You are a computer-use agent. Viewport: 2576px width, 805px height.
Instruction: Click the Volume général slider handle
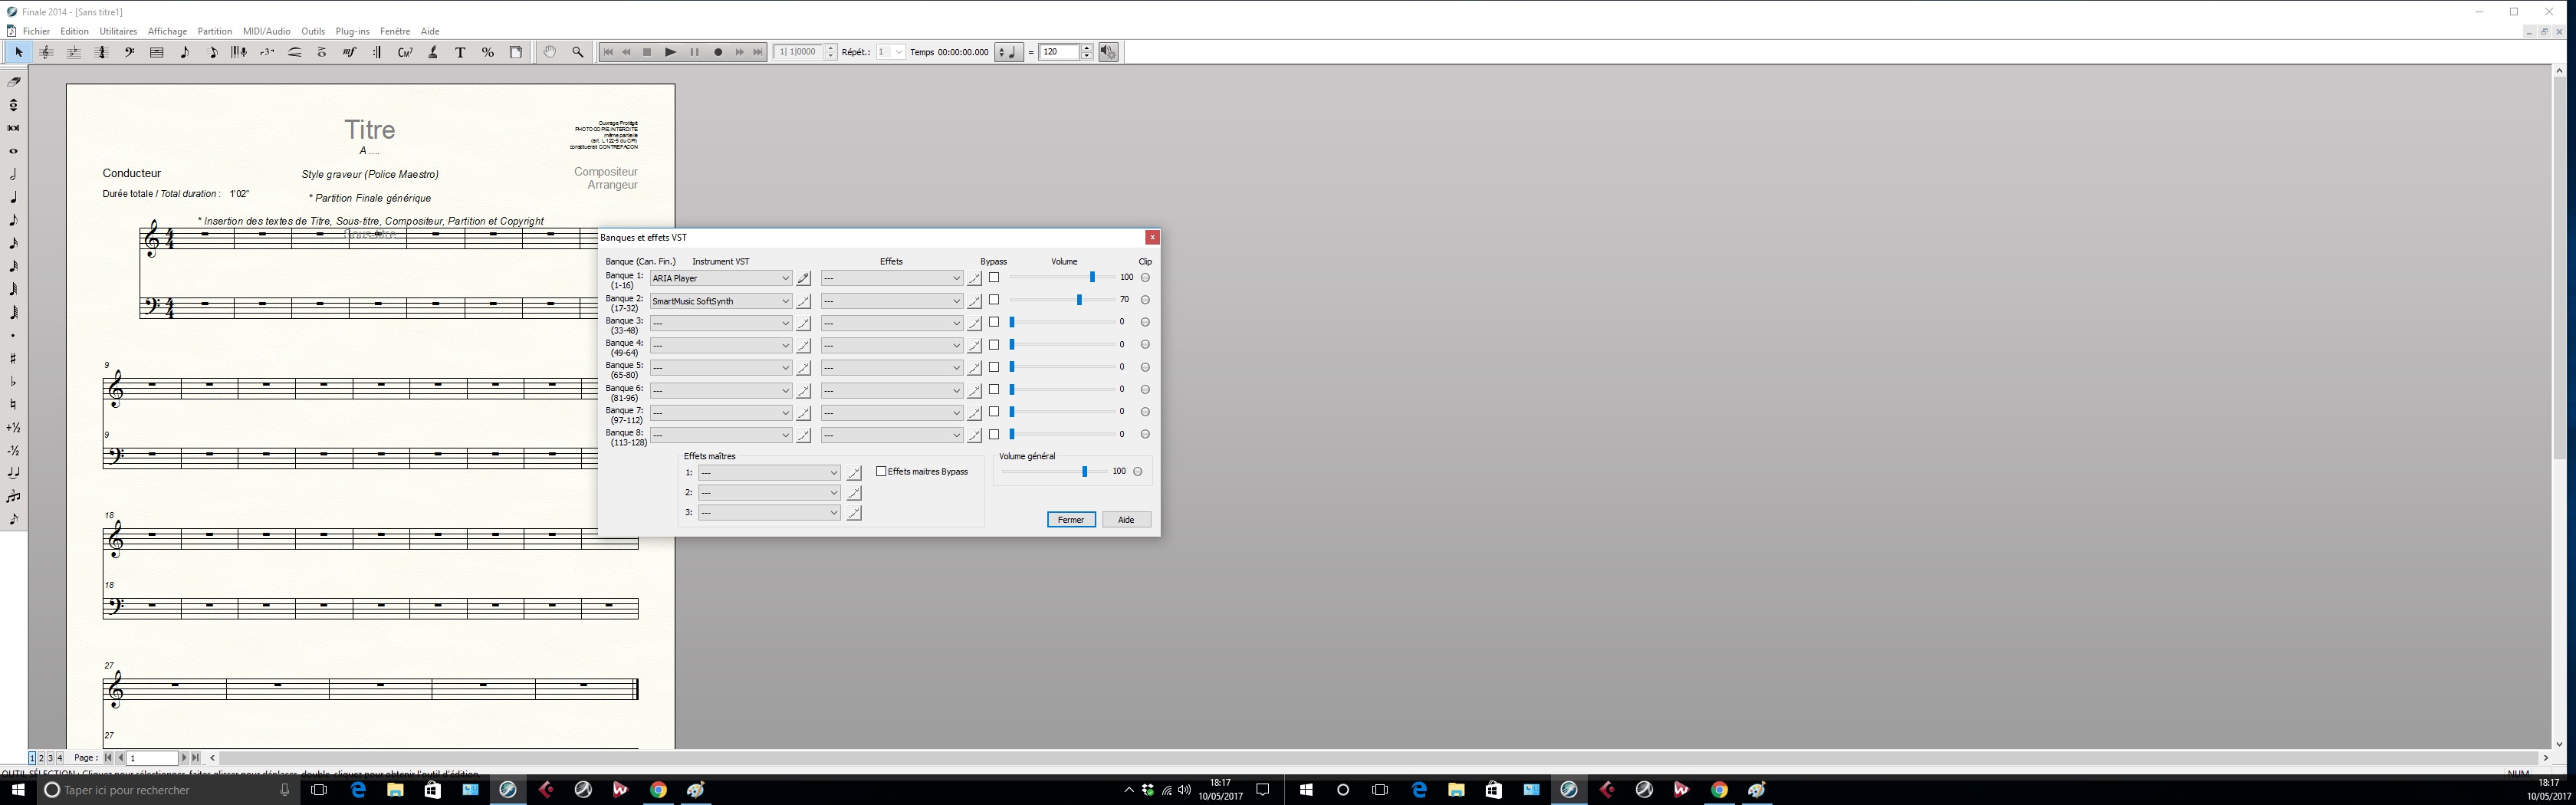[x=1084, y=472]
